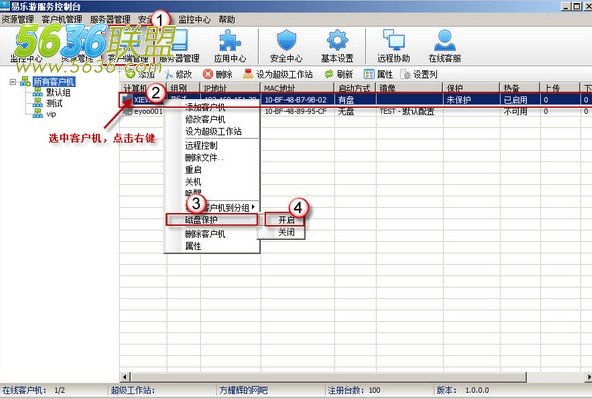Click the green 刷新 toolbar button
This screenshot has width=592, height=399.
coord(339,74)
